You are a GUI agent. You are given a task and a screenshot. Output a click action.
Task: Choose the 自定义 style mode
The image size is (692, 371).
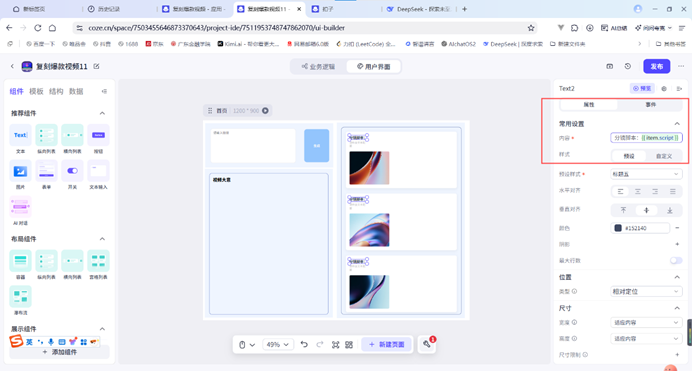click(x=664, y=156)
